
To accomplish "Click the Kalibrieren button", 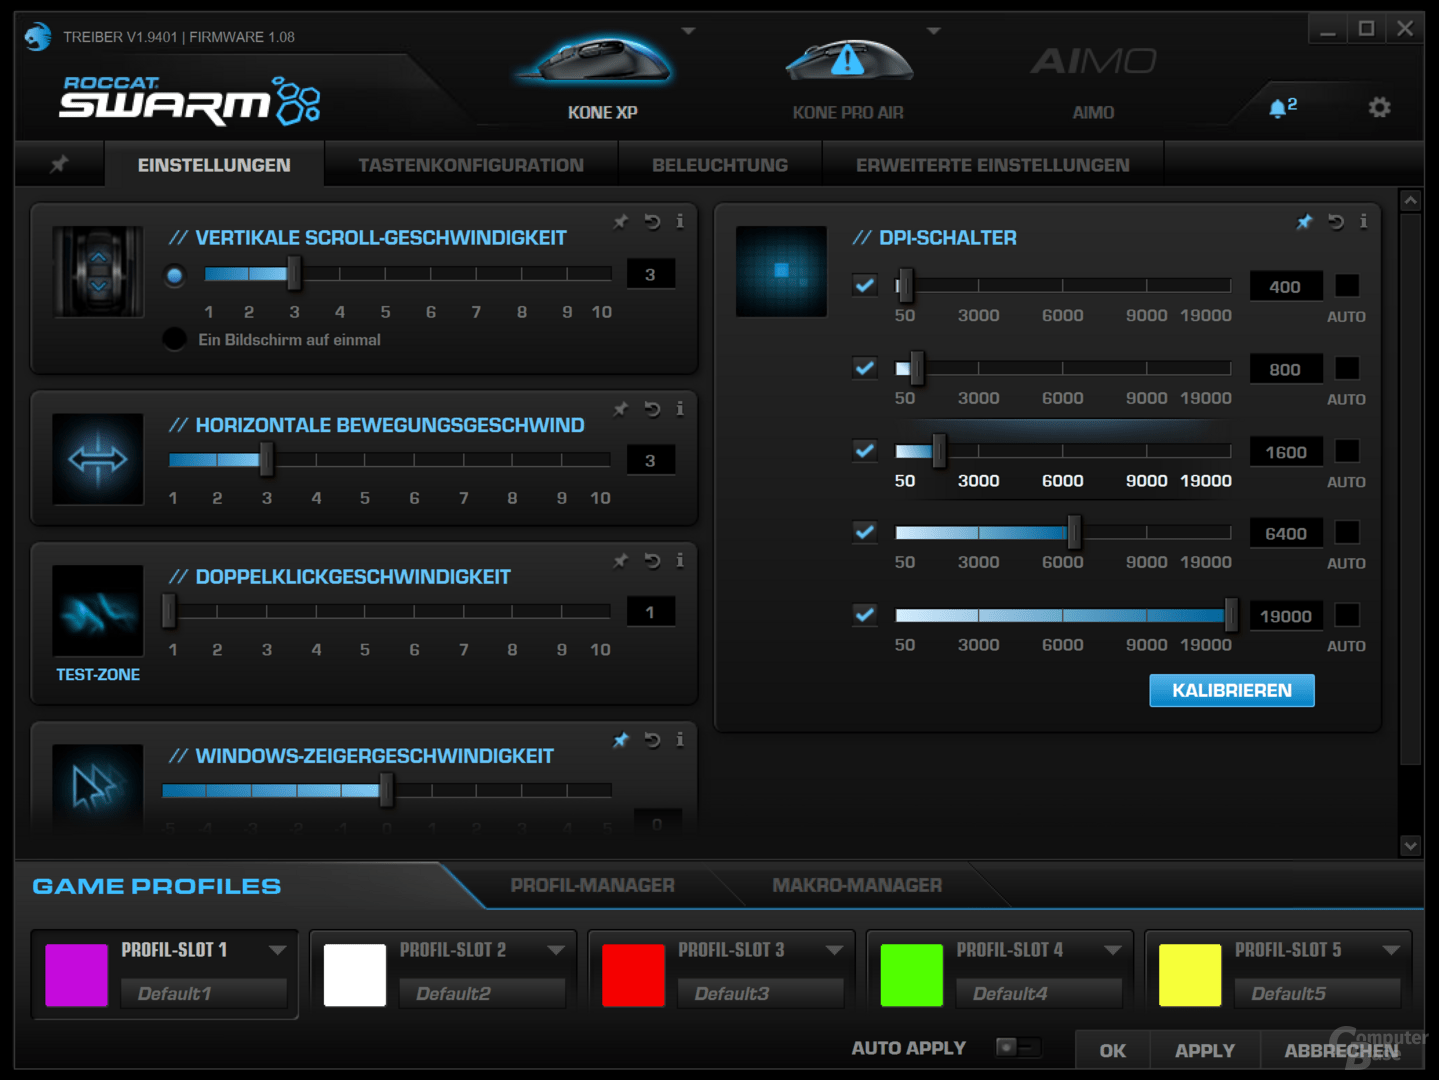I will [x=1232, y=690].
